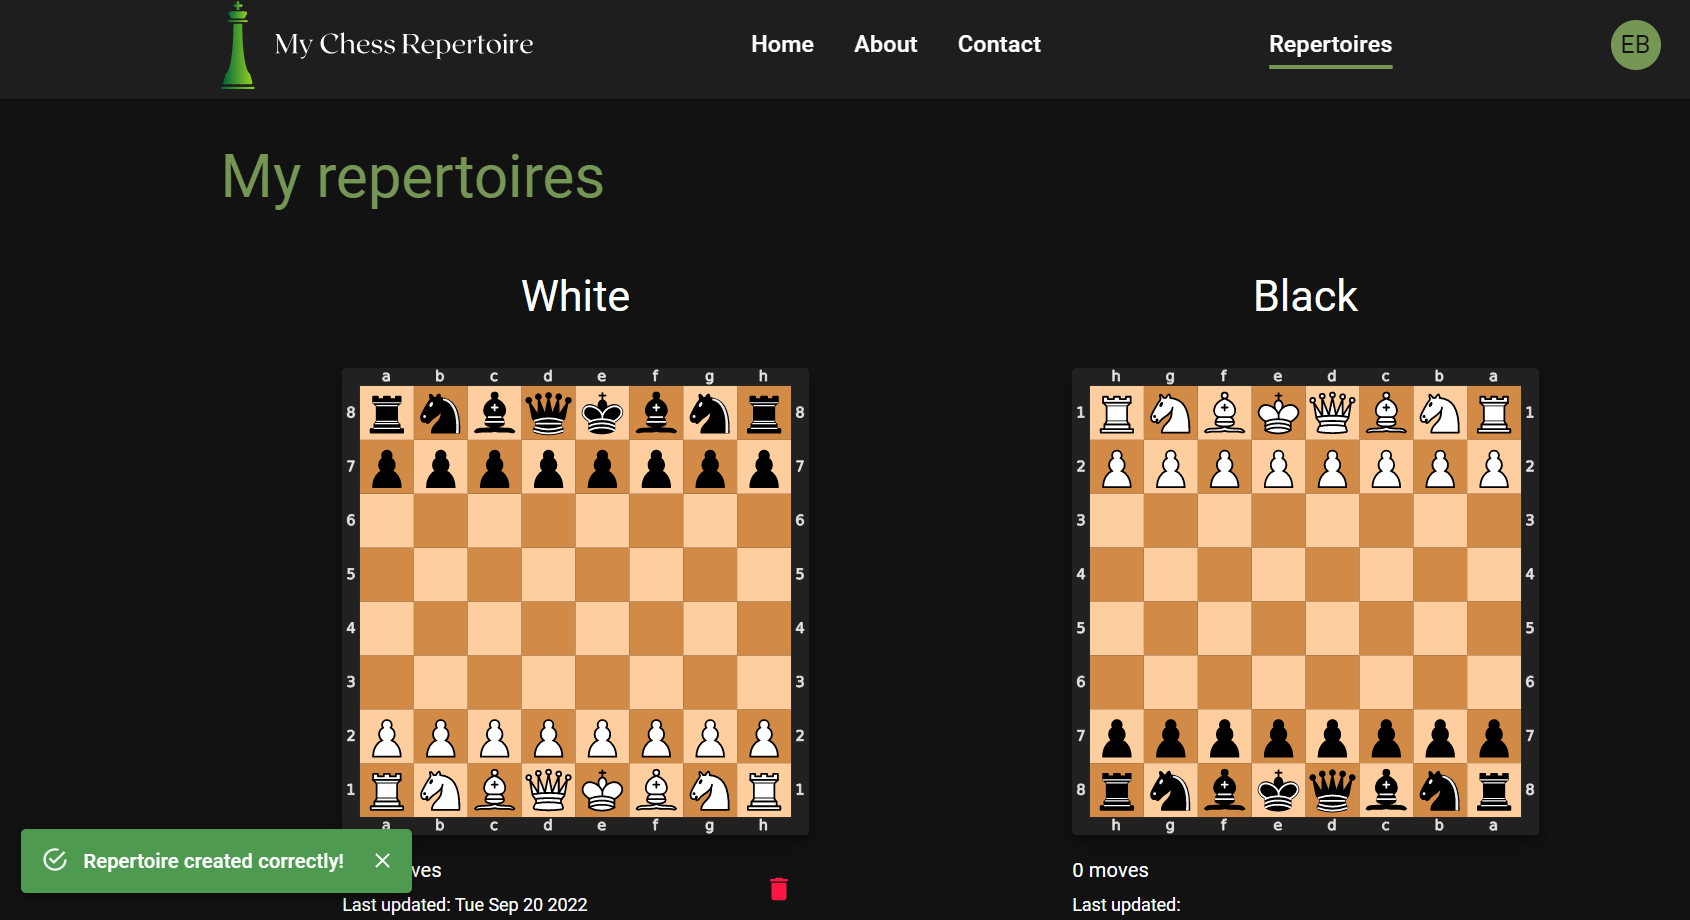
Task: Click the White board heading
Action: (575, 295)
